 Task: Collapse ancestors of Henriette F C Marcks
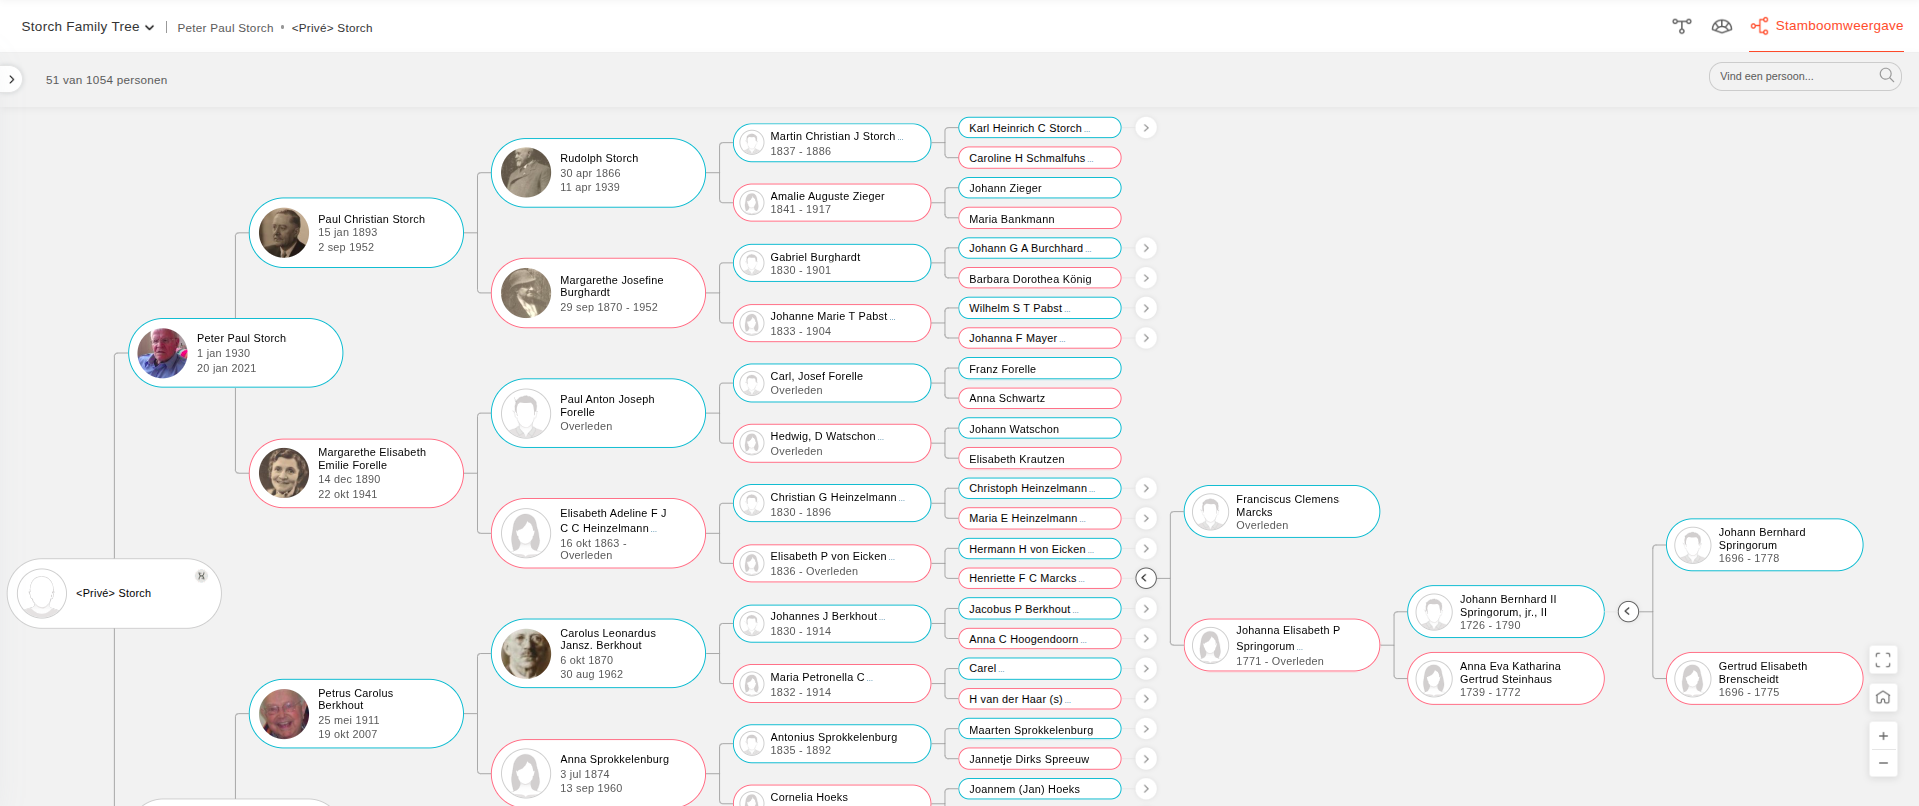click(1146, 578)
